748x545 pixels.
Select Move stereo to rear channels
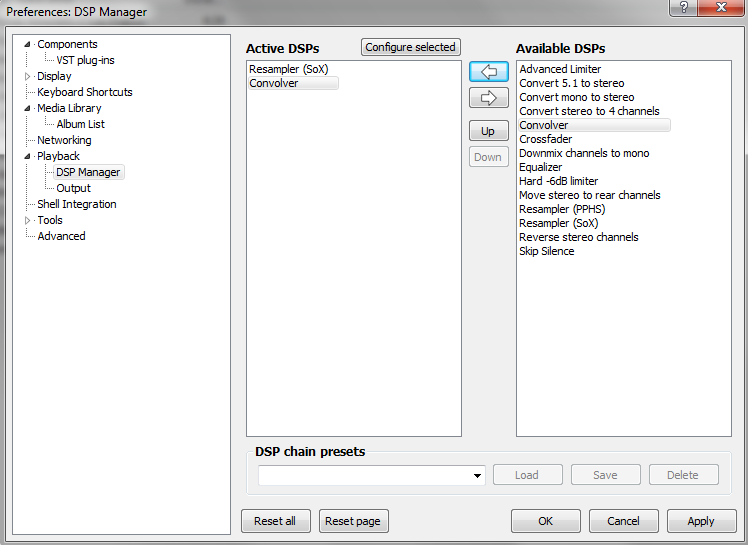(590, 195)
